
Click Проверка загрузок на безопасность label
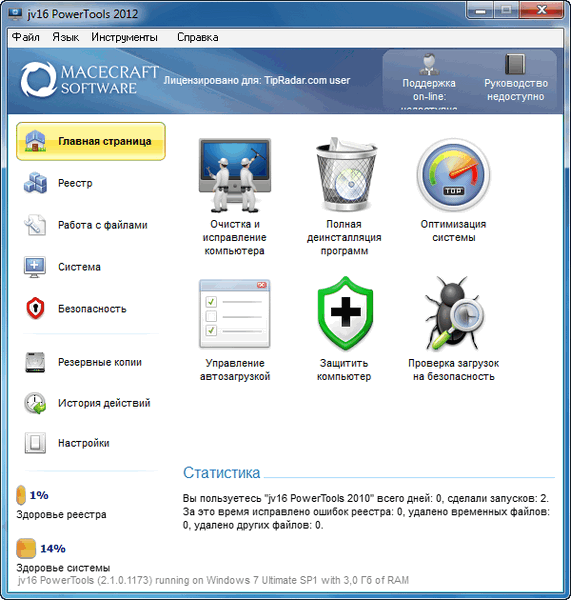point(454,370)
